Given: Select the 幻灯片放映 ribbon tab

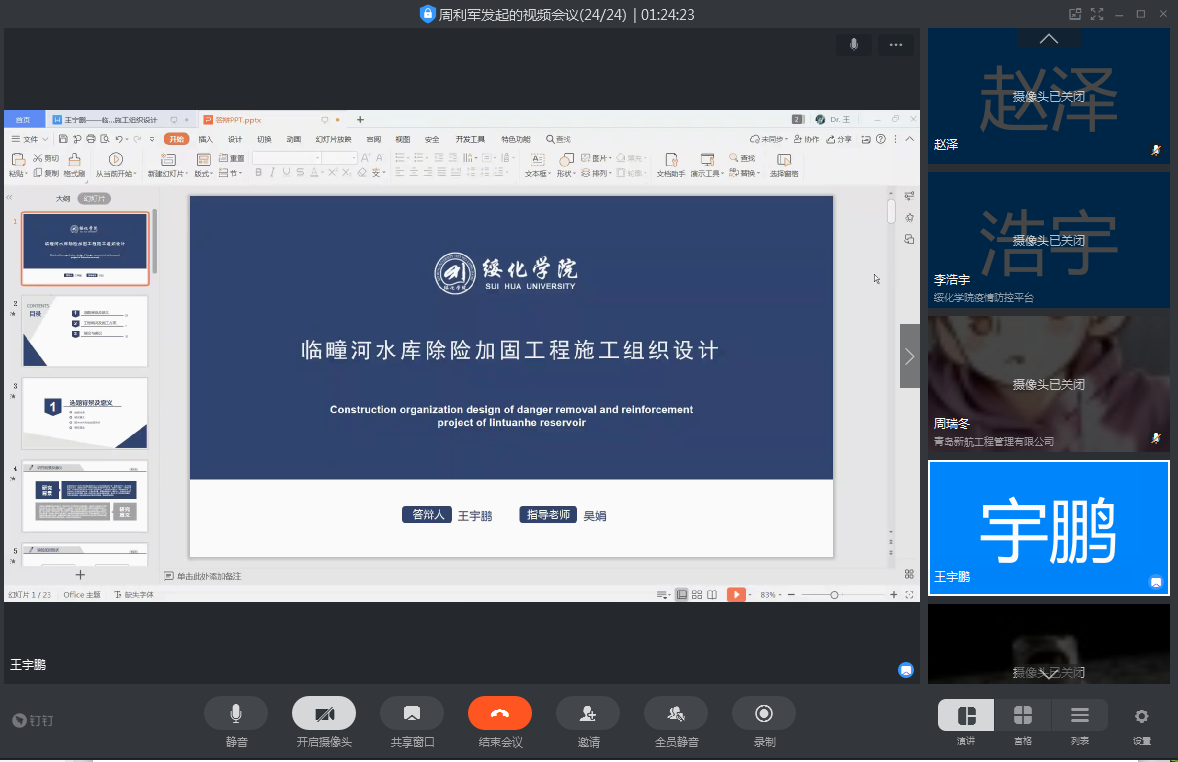Looking at the screenshot, I should pos(333,139).
